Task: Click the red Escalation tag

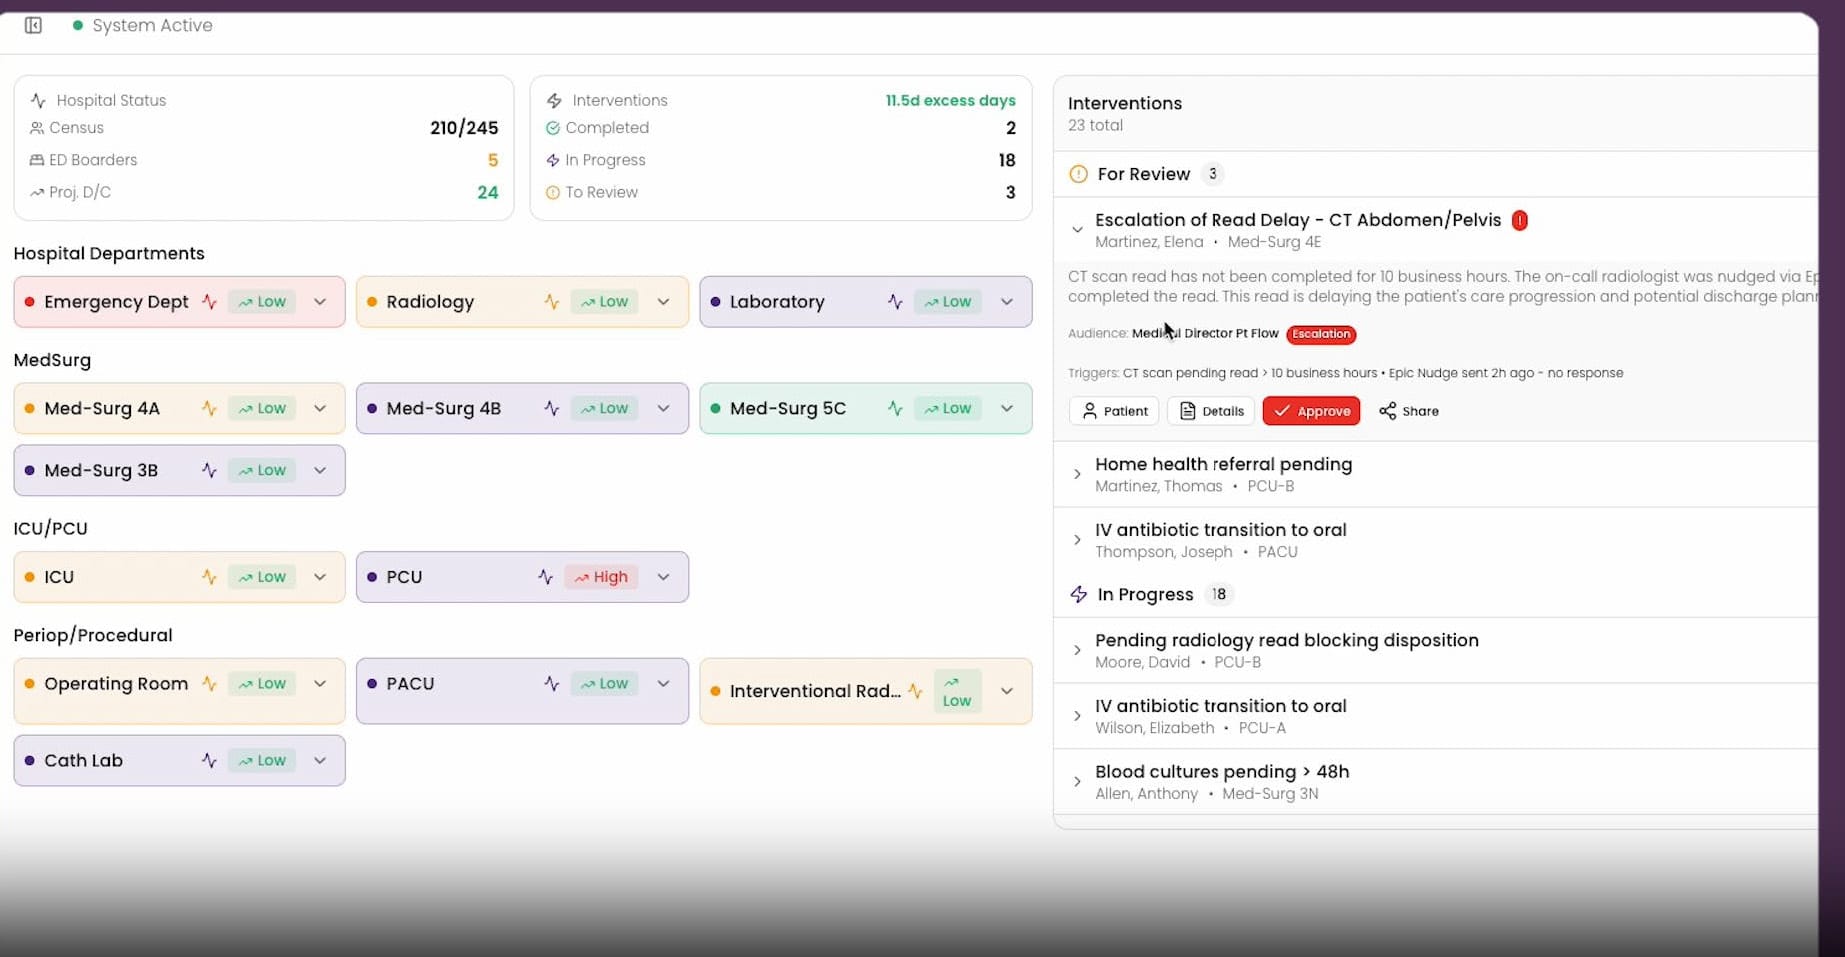Action: (x=1321, y=334)
